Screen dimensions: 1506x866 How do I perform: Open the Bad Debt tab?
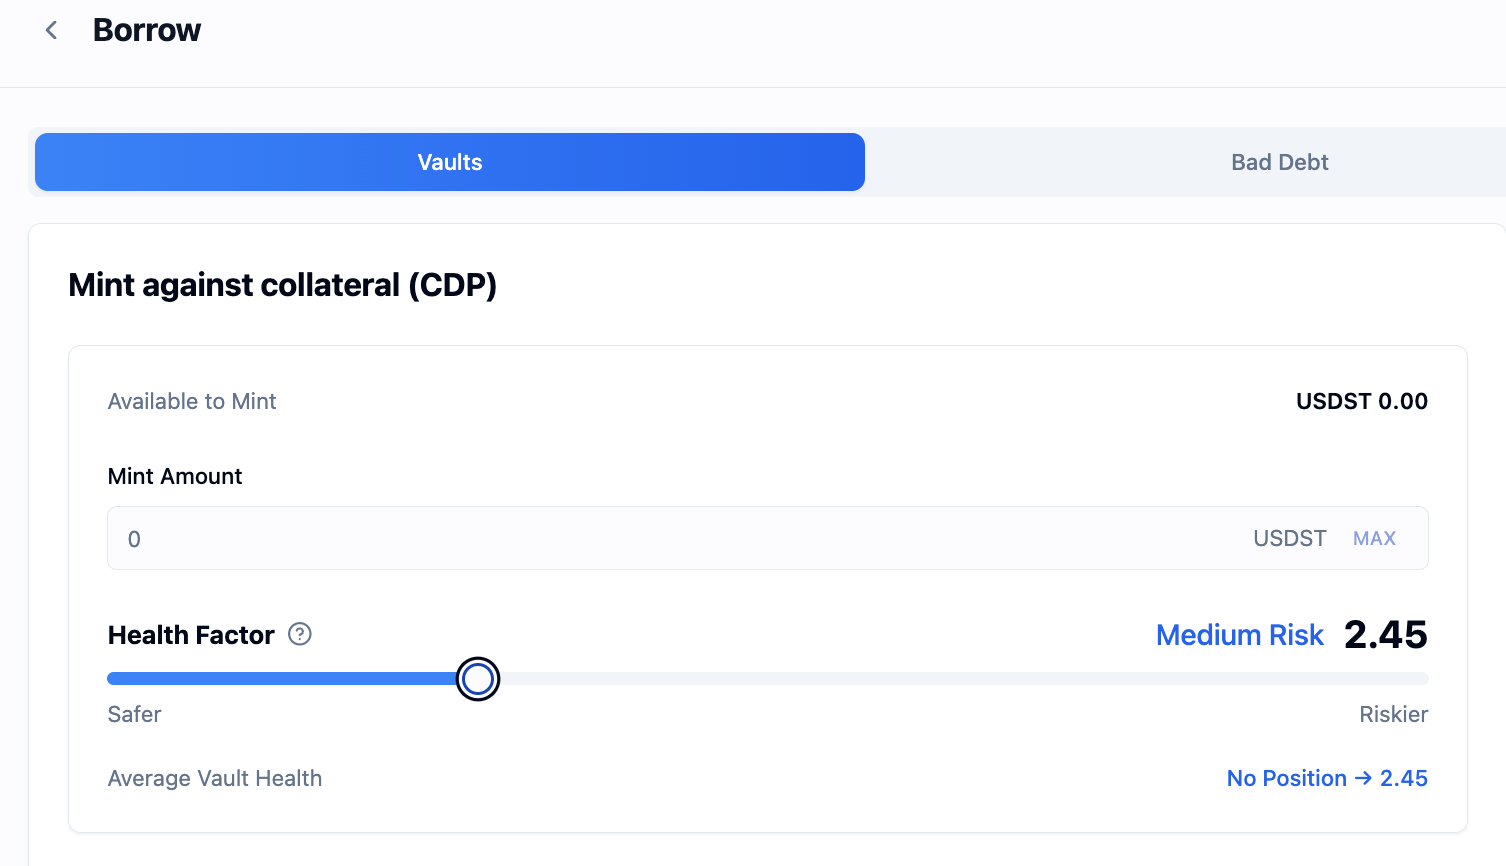pyautogui.click(x=1279, y=162)
